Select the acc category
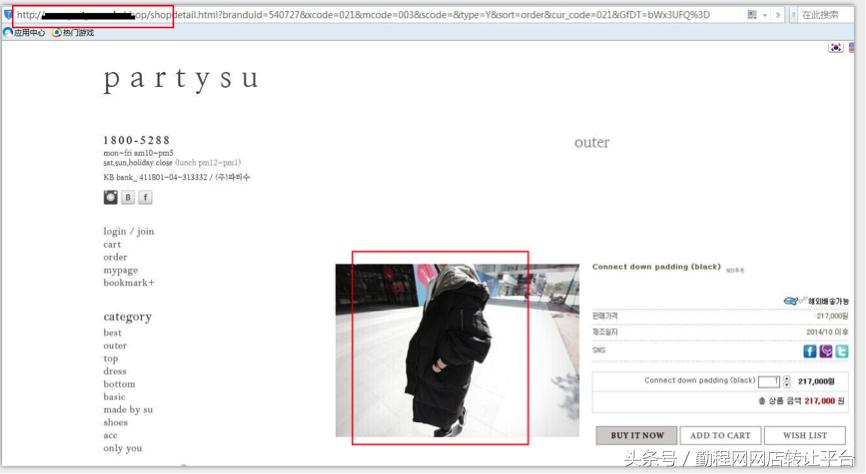Screen dimensions: 866x474 (110, 435)
